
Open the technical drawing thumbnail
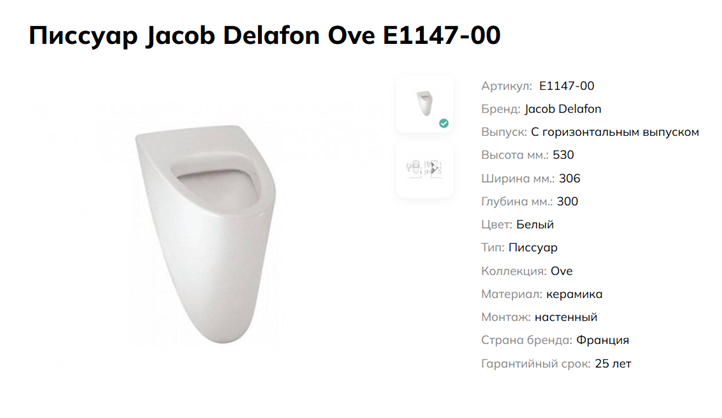click(423, 168)
